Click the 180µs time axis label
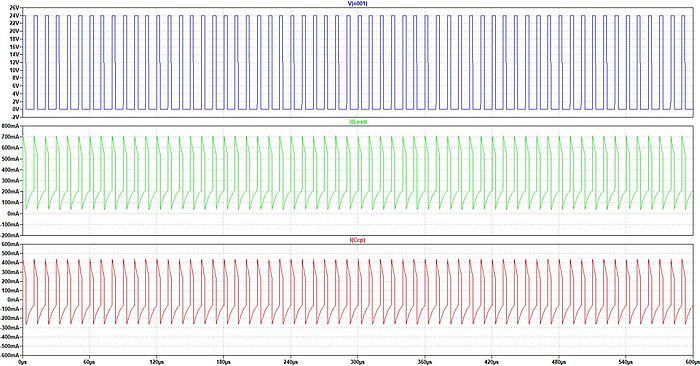Image resolution: width=700 pixels, height=366 pixels. point(223,362)
